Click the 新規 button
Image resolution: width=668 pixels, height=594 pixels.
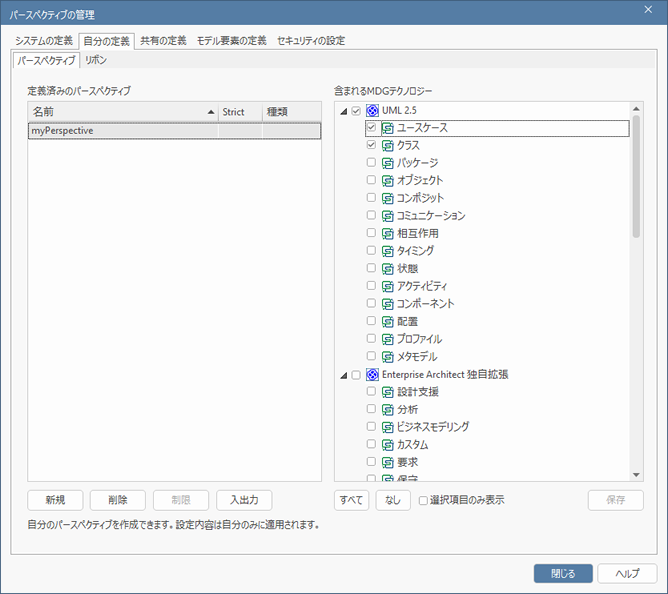[x=55, y=500]
